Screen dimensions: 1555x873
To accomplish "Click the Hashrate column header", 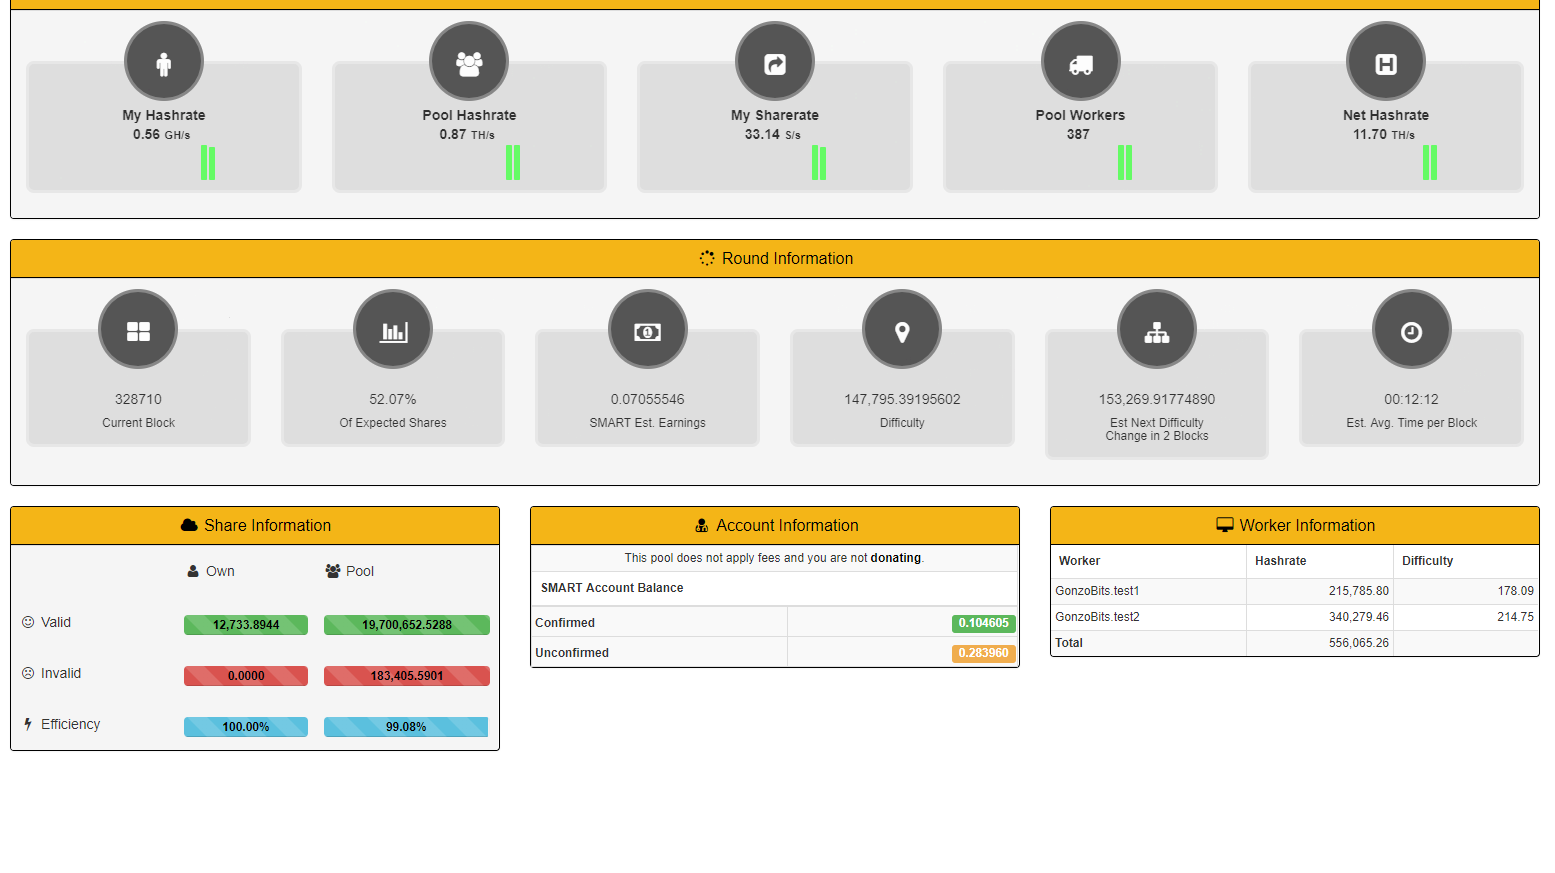I will (x=1280, y=561).
